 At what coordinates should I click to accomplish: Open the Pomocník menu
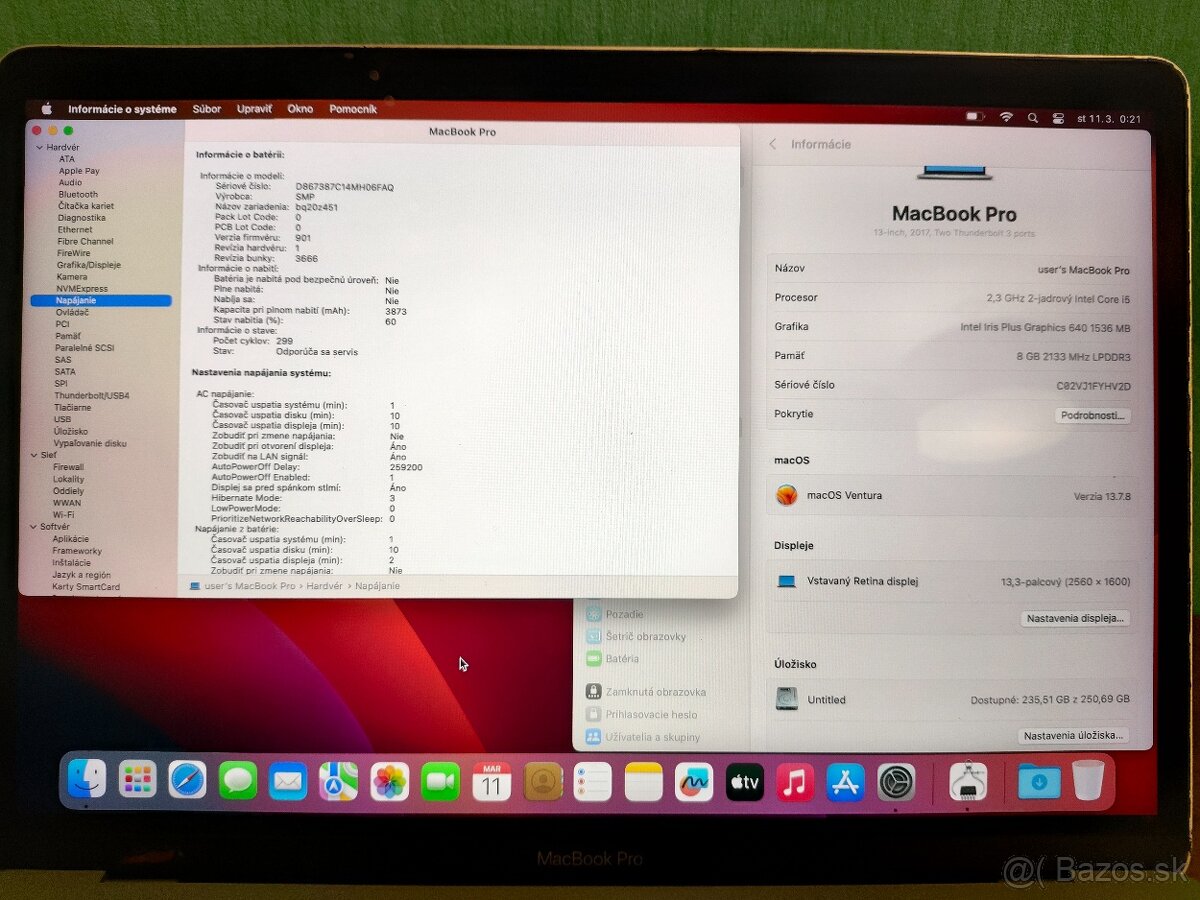coord(352,109)
